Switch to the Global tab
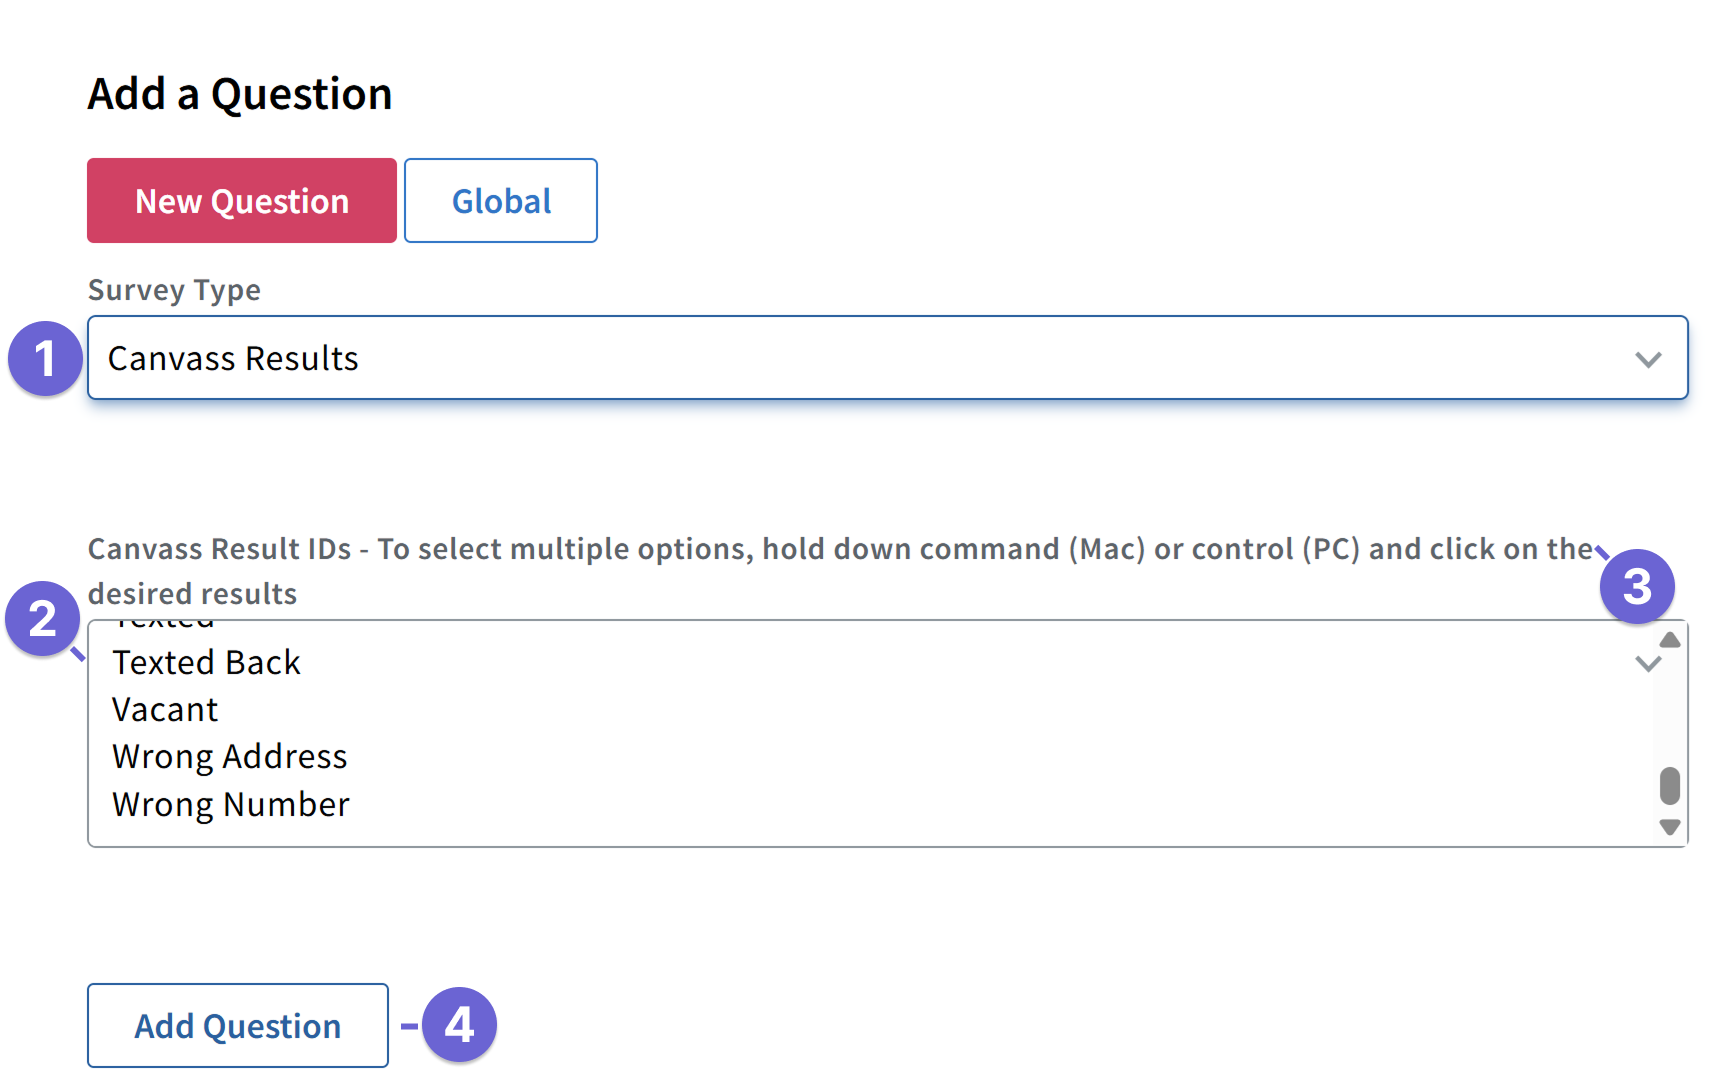 (x=500, y=200)
